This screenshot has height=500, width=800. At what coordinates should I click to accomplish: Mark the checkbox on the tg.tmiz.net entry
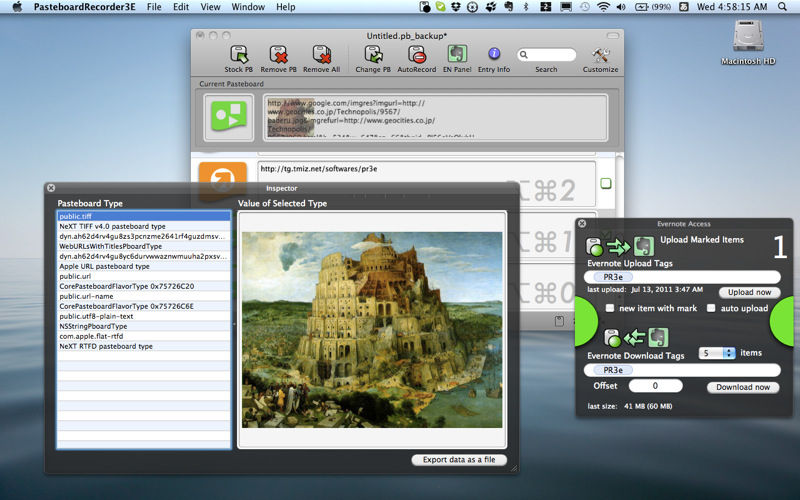(606, 183)
